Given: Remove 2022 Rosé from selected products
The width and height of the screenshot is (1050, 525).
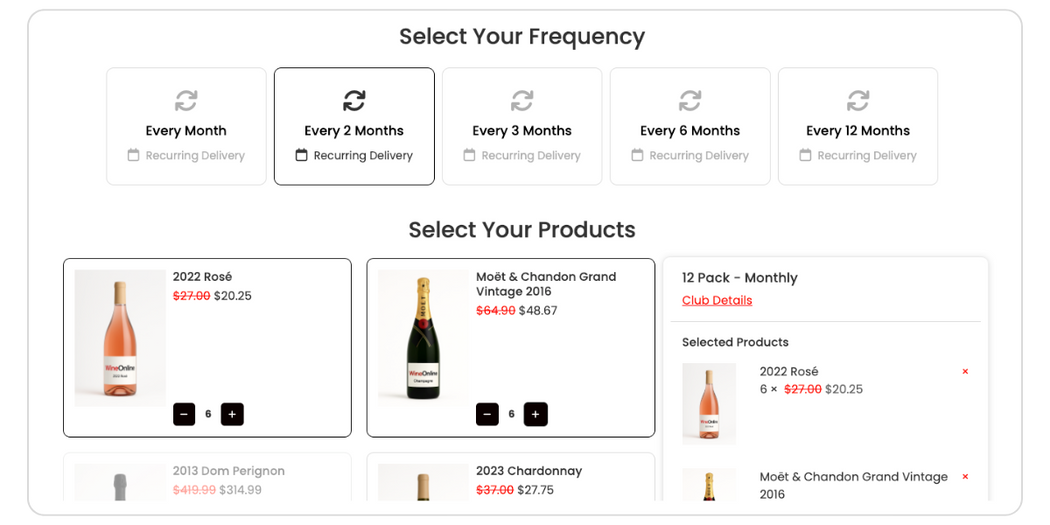Looking at the screenshot, I should 965,372.
